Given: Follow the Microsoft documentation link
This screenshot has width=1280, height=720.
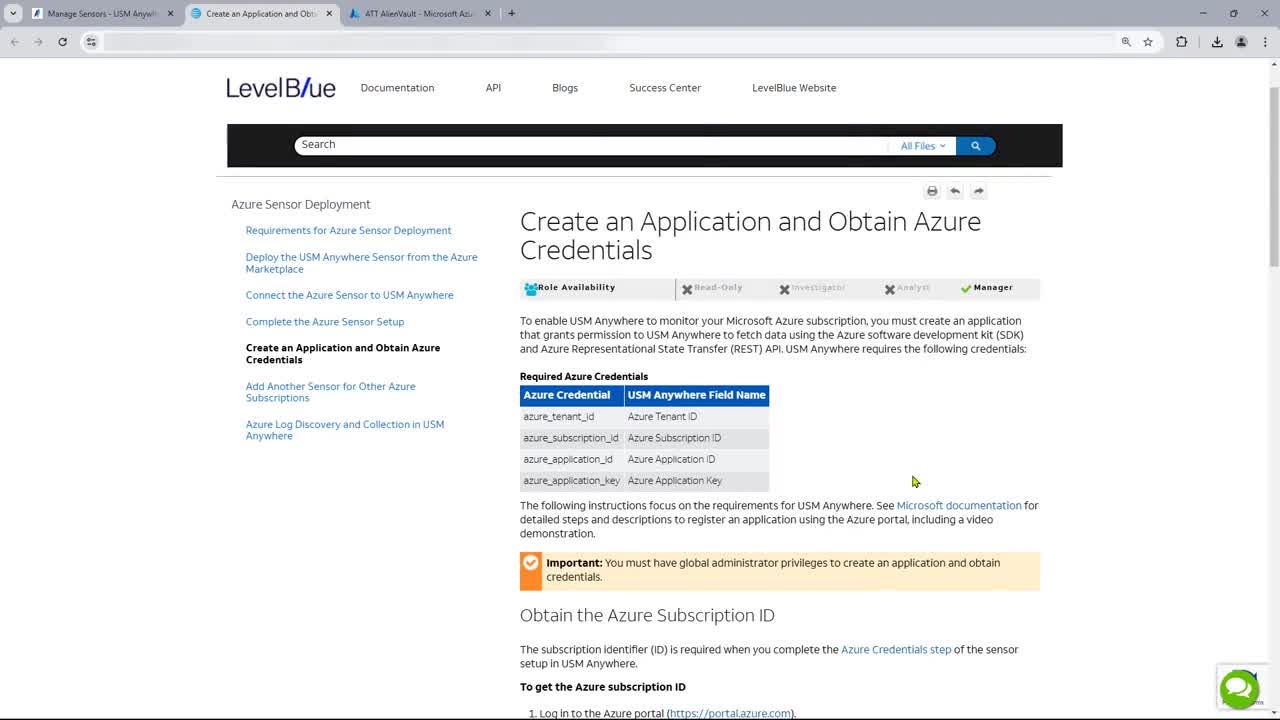Looking at the screenshot, I should click(959, 506).
